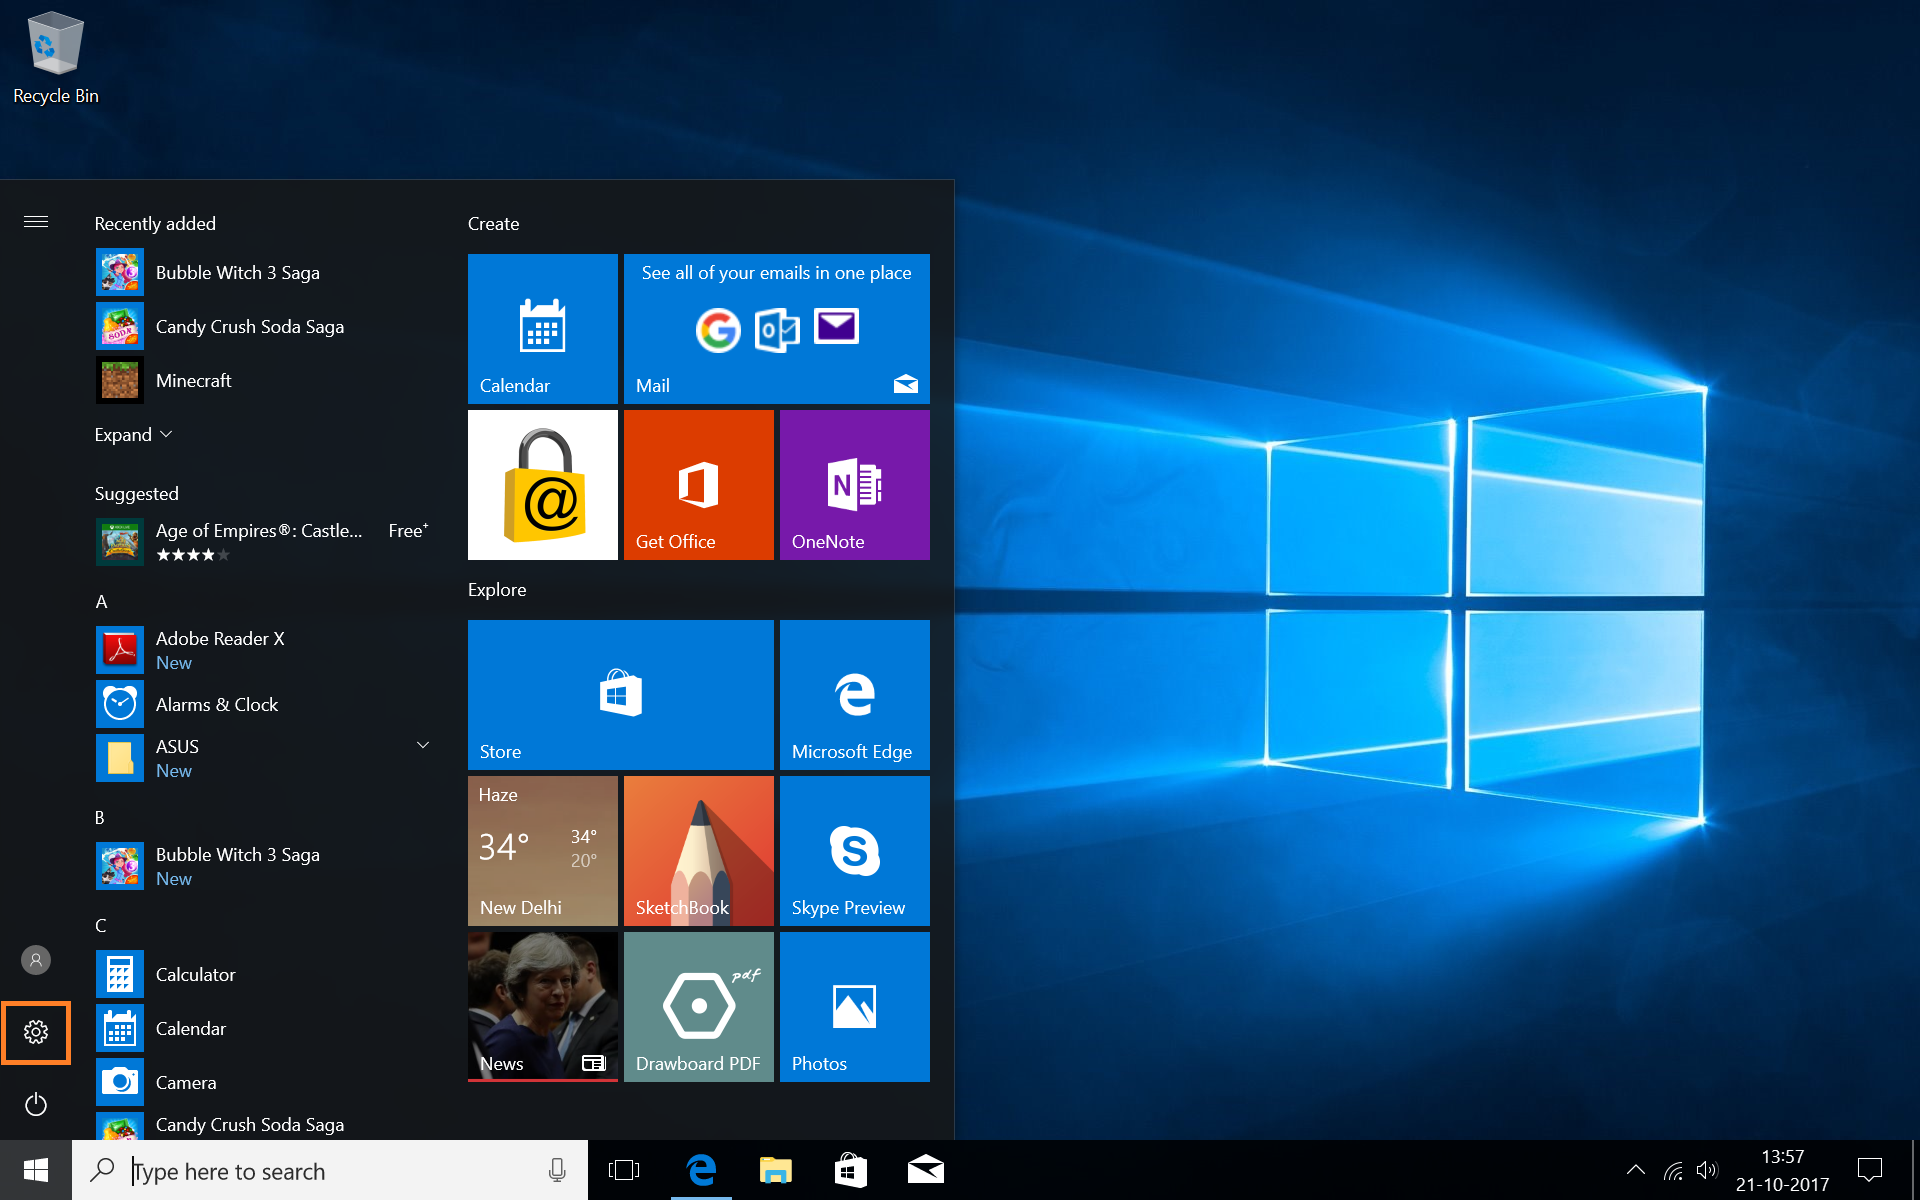Open the Get Office tile
This screenshot has height=1200, width=1920.
(699, 485)
